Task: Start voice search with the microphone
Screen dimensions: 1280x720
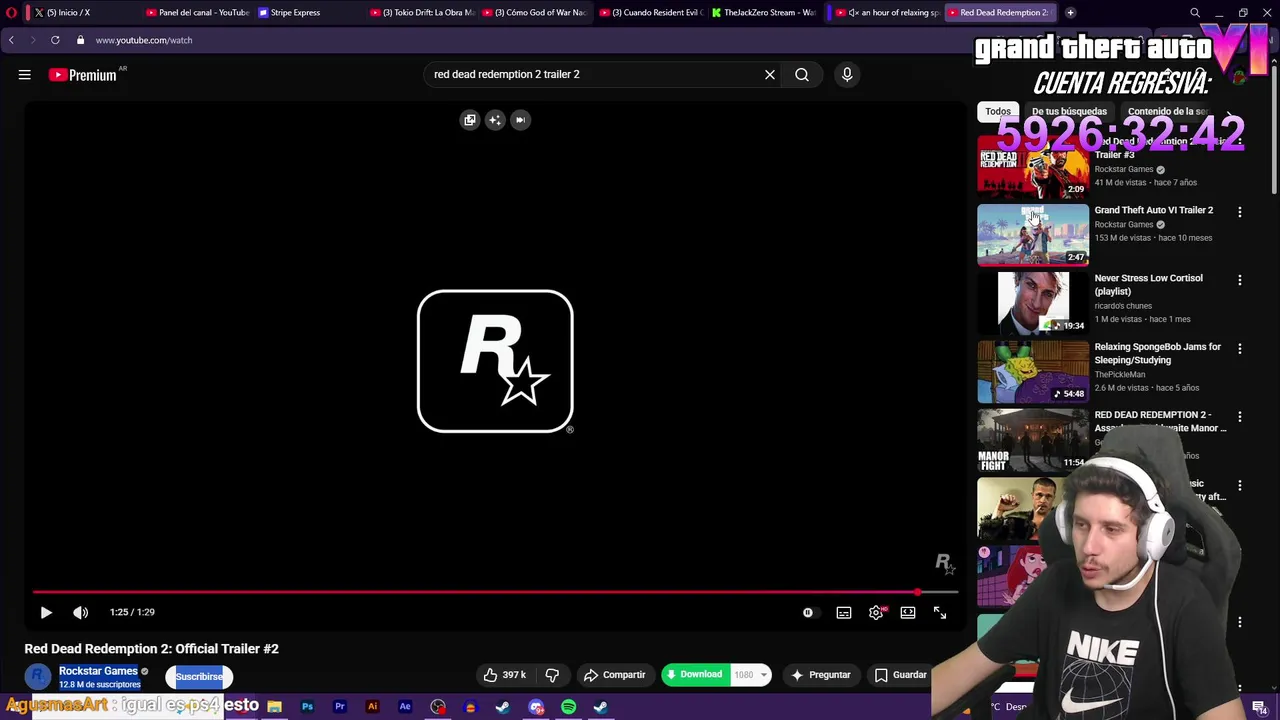Action: (847, 74)
